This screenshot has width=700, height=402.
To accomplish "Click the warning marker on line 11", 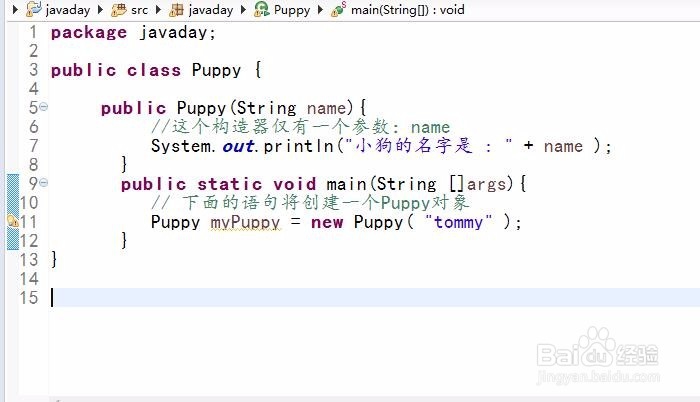I will 12,221.
